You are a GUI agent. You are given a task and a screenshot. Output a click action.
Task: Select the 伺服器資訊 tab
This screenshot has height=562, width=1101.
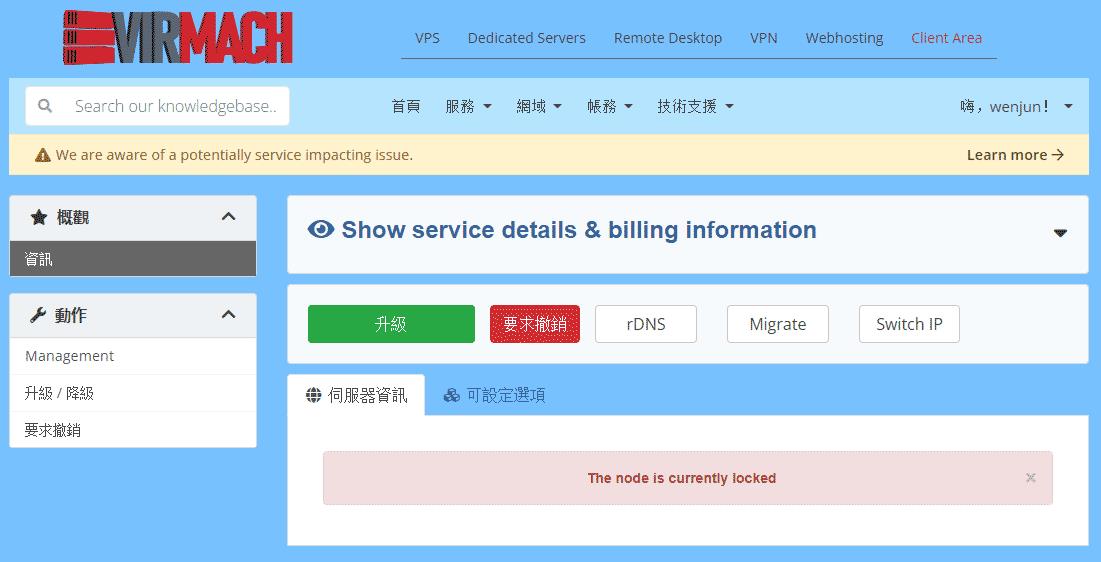(x=356, y=395)
